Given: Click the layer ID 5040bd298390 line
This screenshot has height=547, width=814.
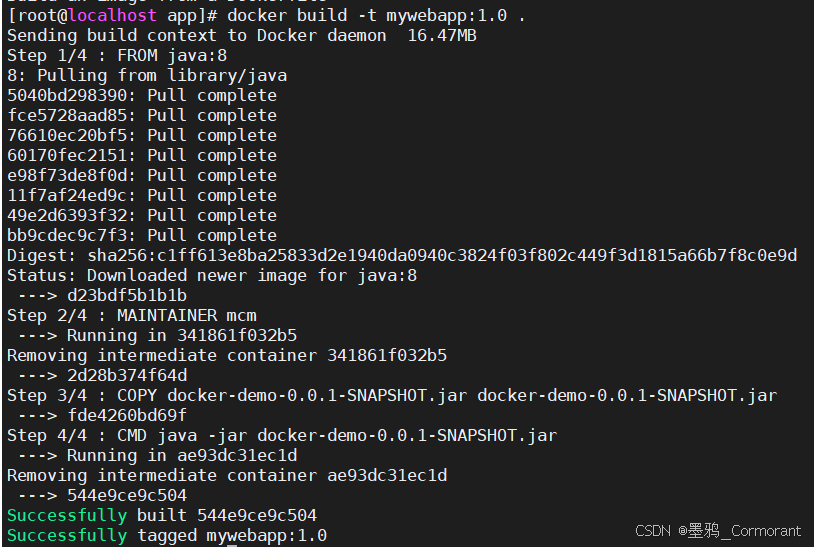Looking at the screenshot, I should click(141, 96).
